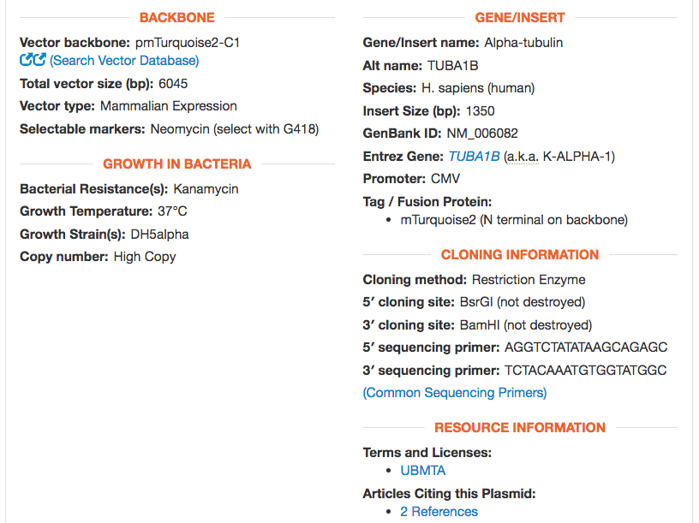Image resolution: width=699 pixels, height=523 pixels.
Task: Click the CLONING INFORMATION section heading
Action: [520, 255]
